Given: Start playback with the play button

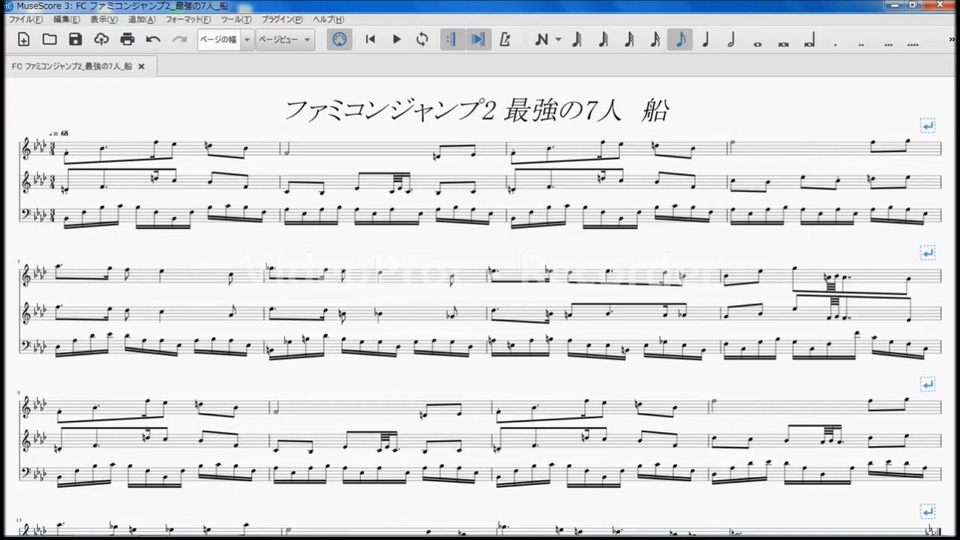Looking at the screenshot, I should (x=396, y=40).
